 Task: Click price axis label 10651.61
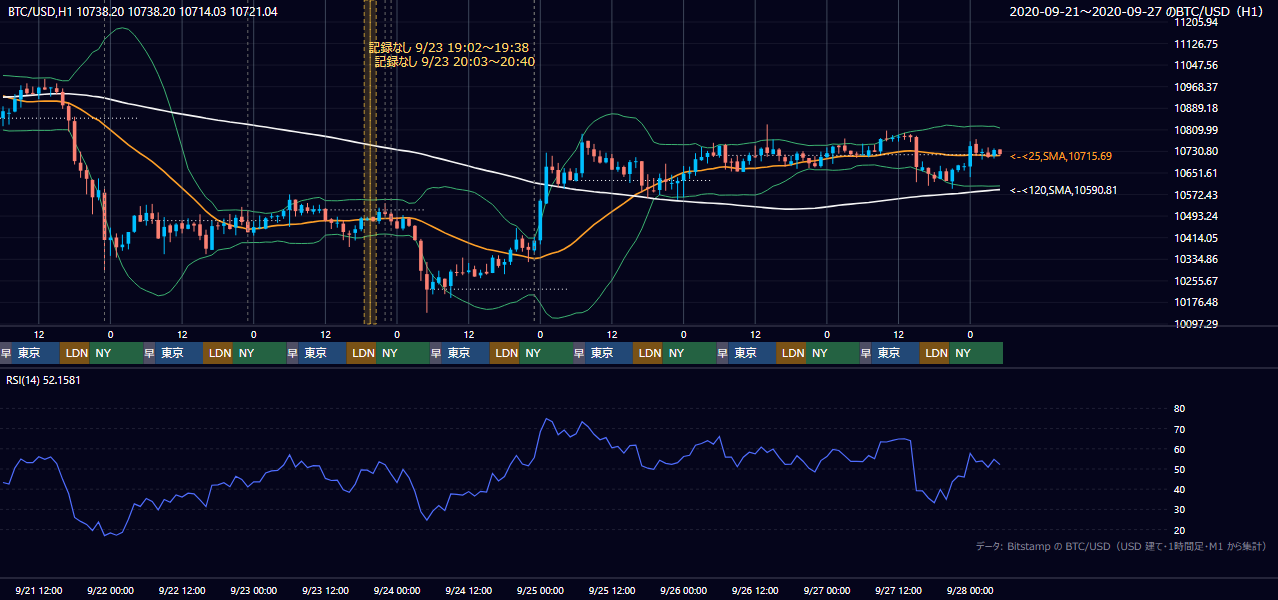pyautogui.click(x=1195, y=173)
